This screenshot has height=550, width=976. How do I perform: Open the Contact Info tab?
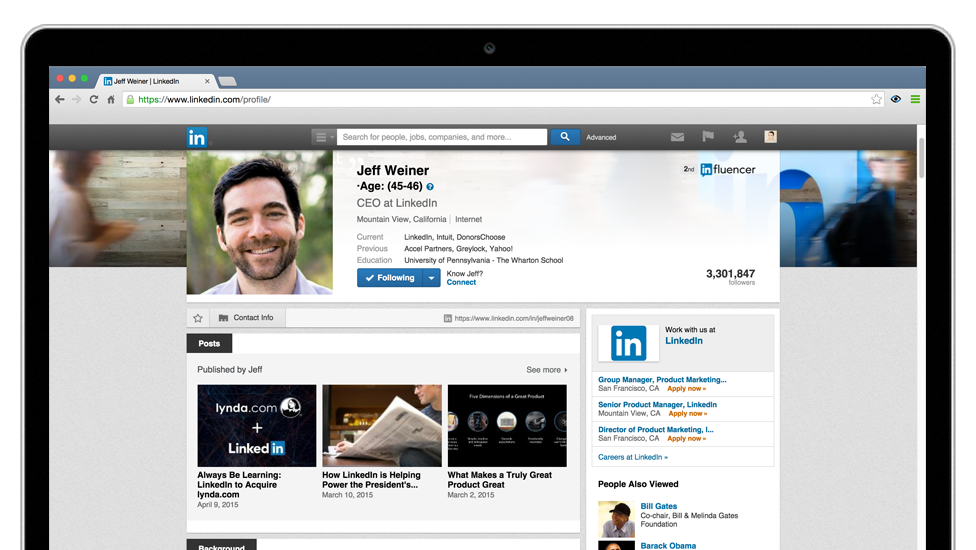[x=247, y=318]
